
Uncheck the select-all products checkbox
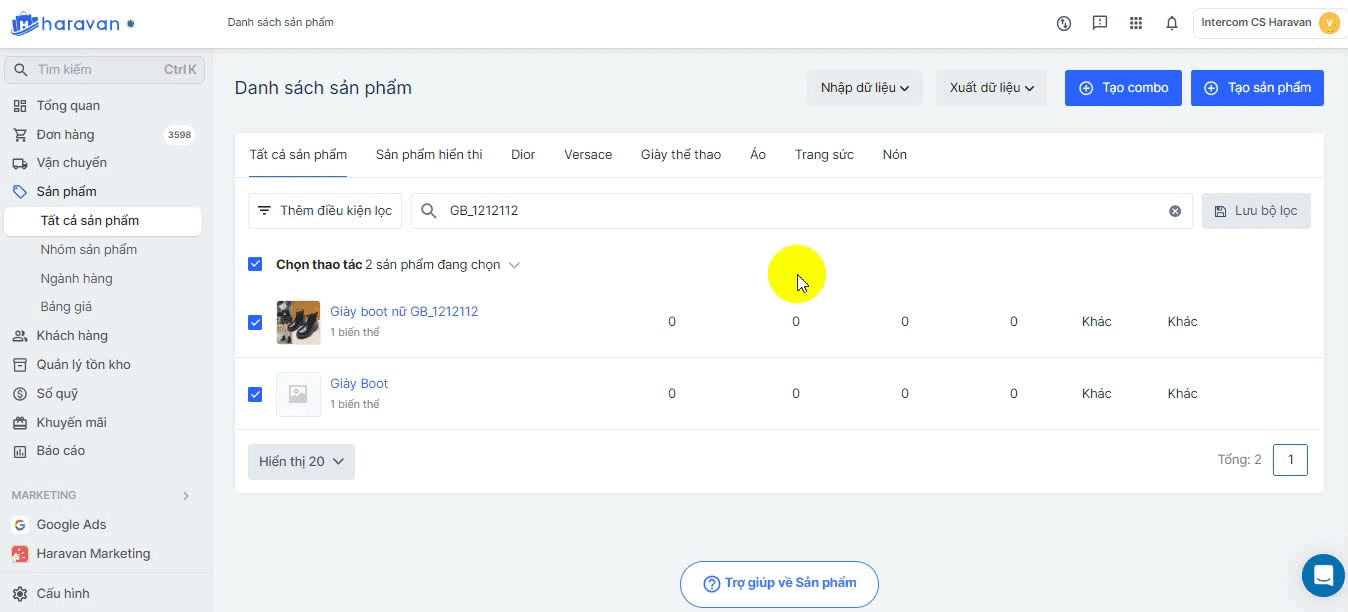(x=255, y=265)
